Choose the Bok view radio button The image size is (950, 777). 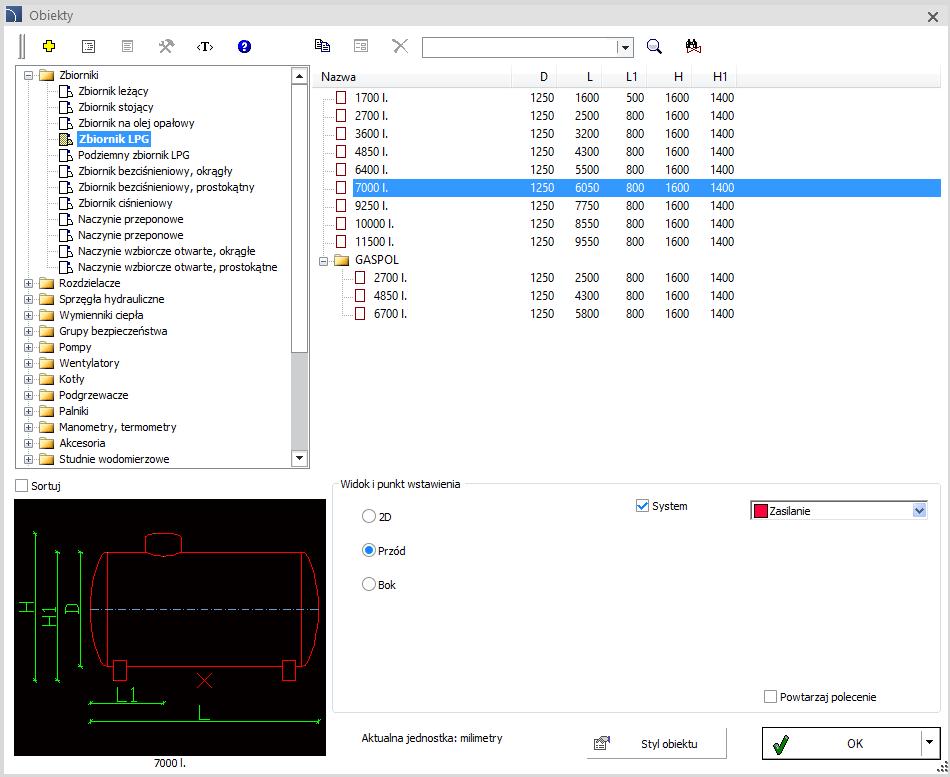[x=368, y=584]
